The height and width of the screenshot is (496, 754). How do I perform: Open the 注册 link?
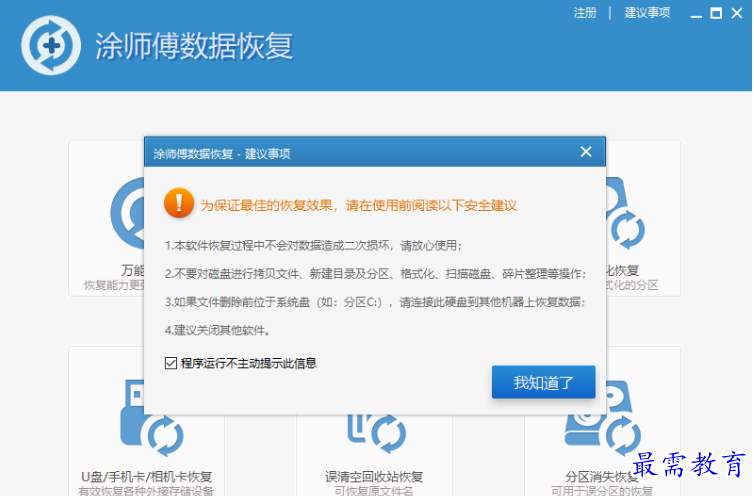point(585,13)
